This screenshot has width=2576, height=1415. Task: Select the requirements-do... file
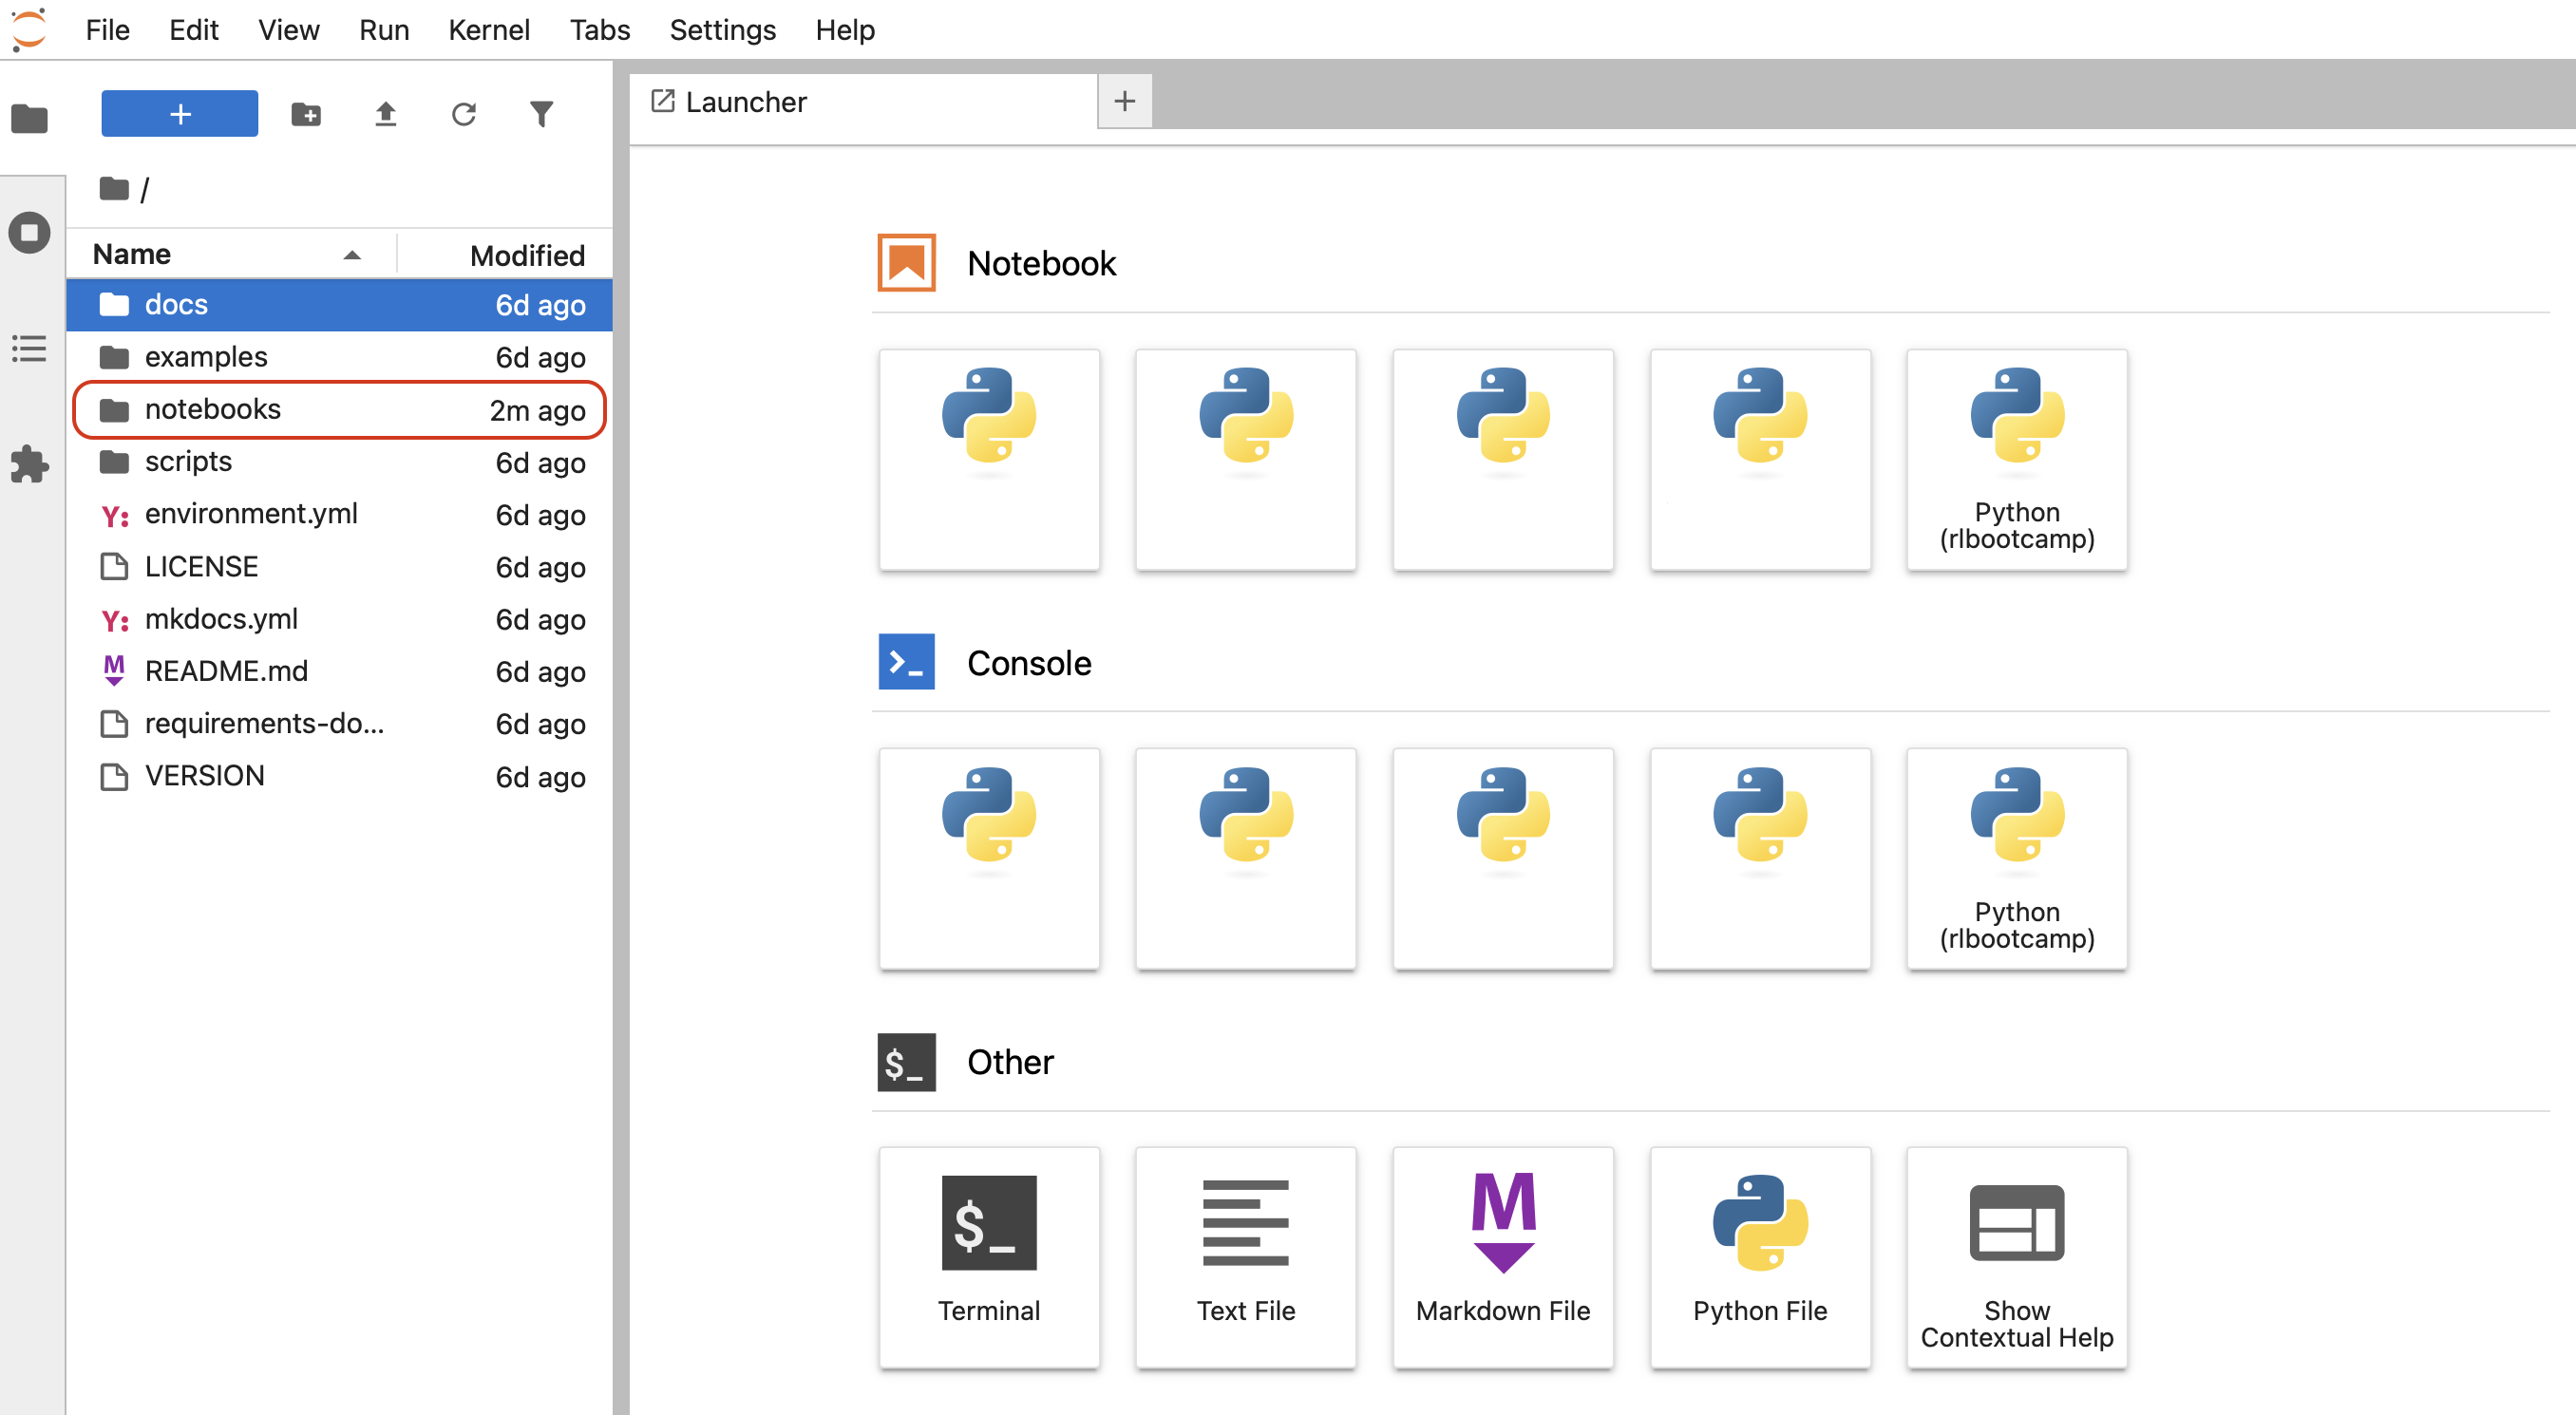pyautogui.click(x=340, y=723)
